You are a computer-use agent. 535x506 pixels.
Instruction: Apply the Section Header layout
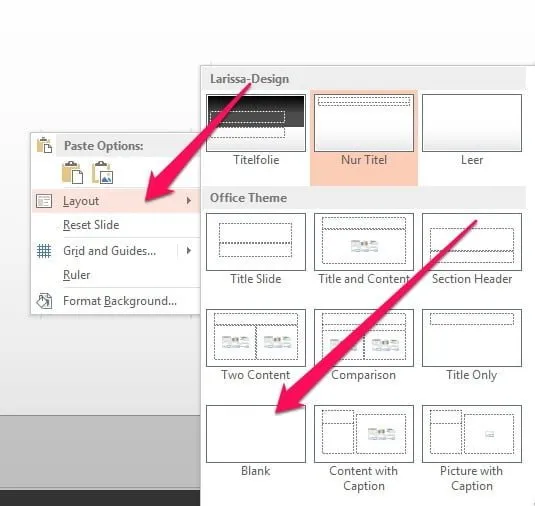click(x=472, y=249)
